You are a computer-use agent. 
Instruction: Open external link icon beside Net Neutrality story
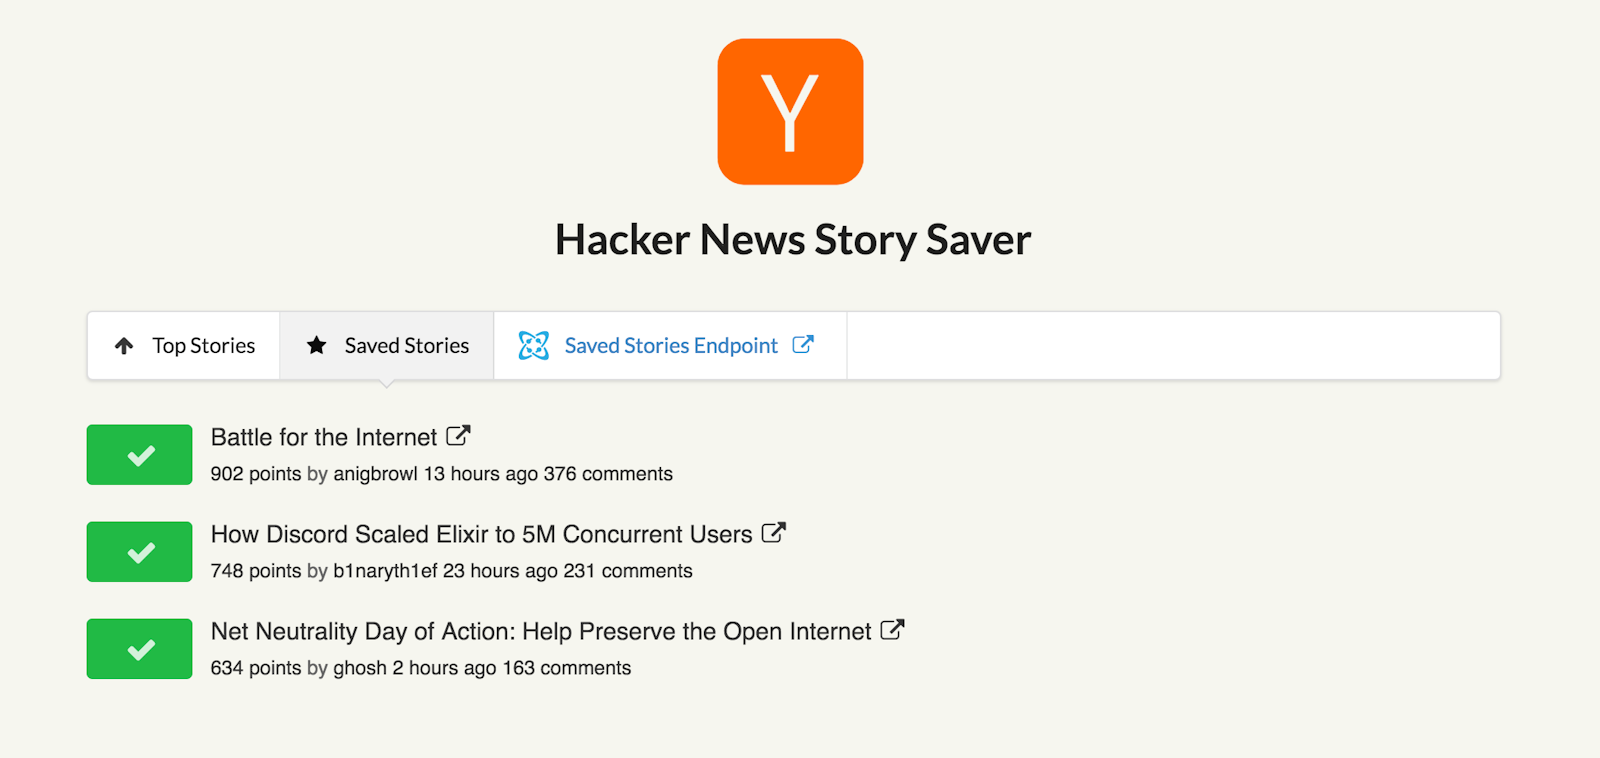(892, 630)
